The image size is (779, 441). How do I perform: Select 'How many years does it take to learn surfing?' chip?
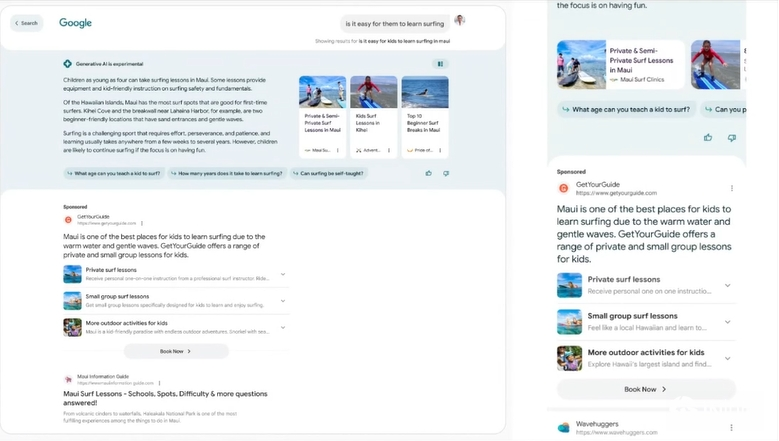click(x=227, y=173)
